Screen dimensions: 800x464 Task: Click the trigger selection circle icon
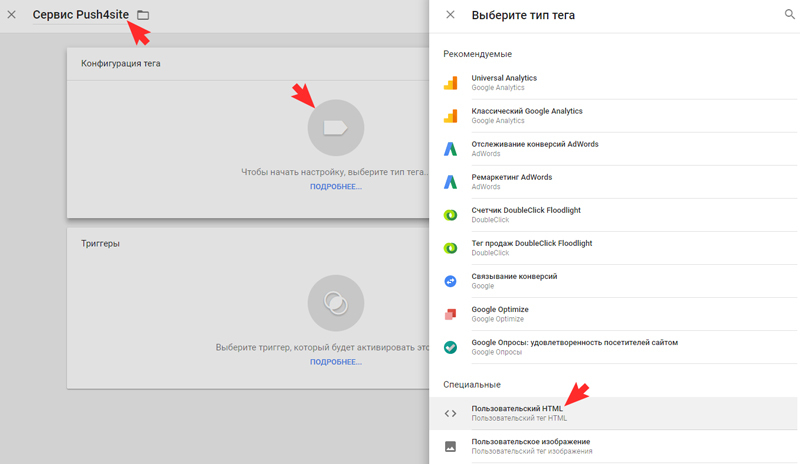click(x=336, y=303)
